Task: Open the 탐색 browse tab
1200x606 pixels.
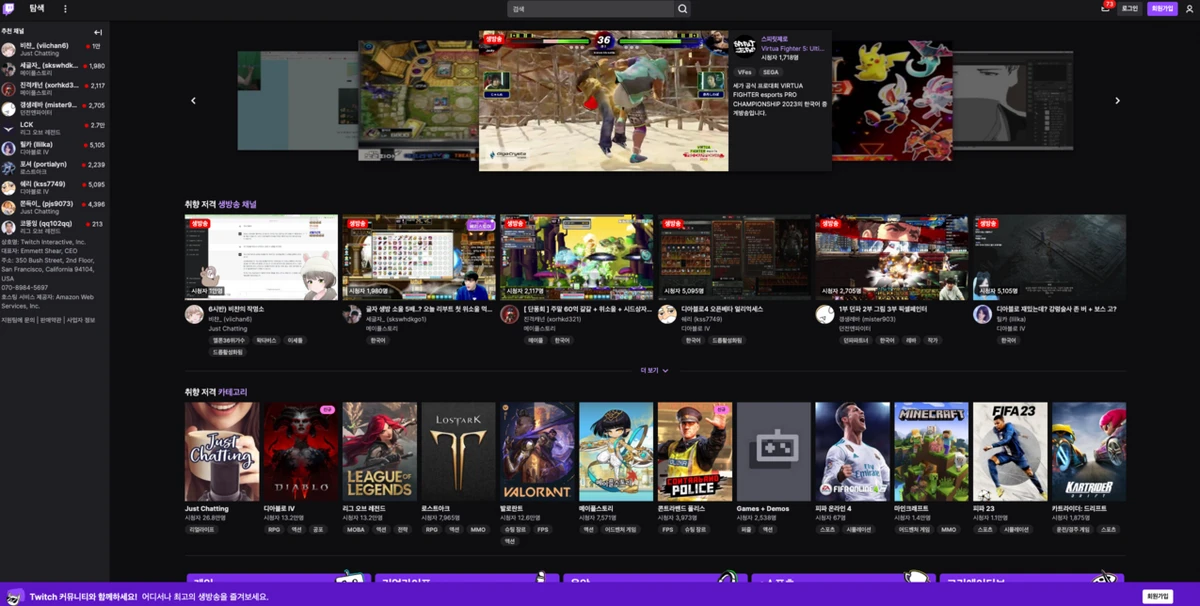Action: pyautogui.click(x=37, y=8)
